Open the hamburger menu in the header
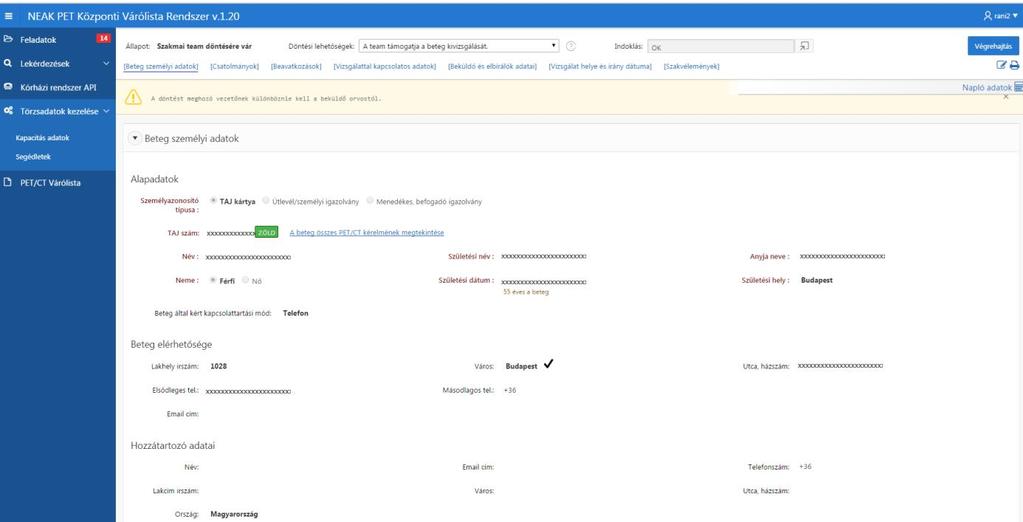The width and height of the screenshot is (1023, 522). tap(8, 16)
